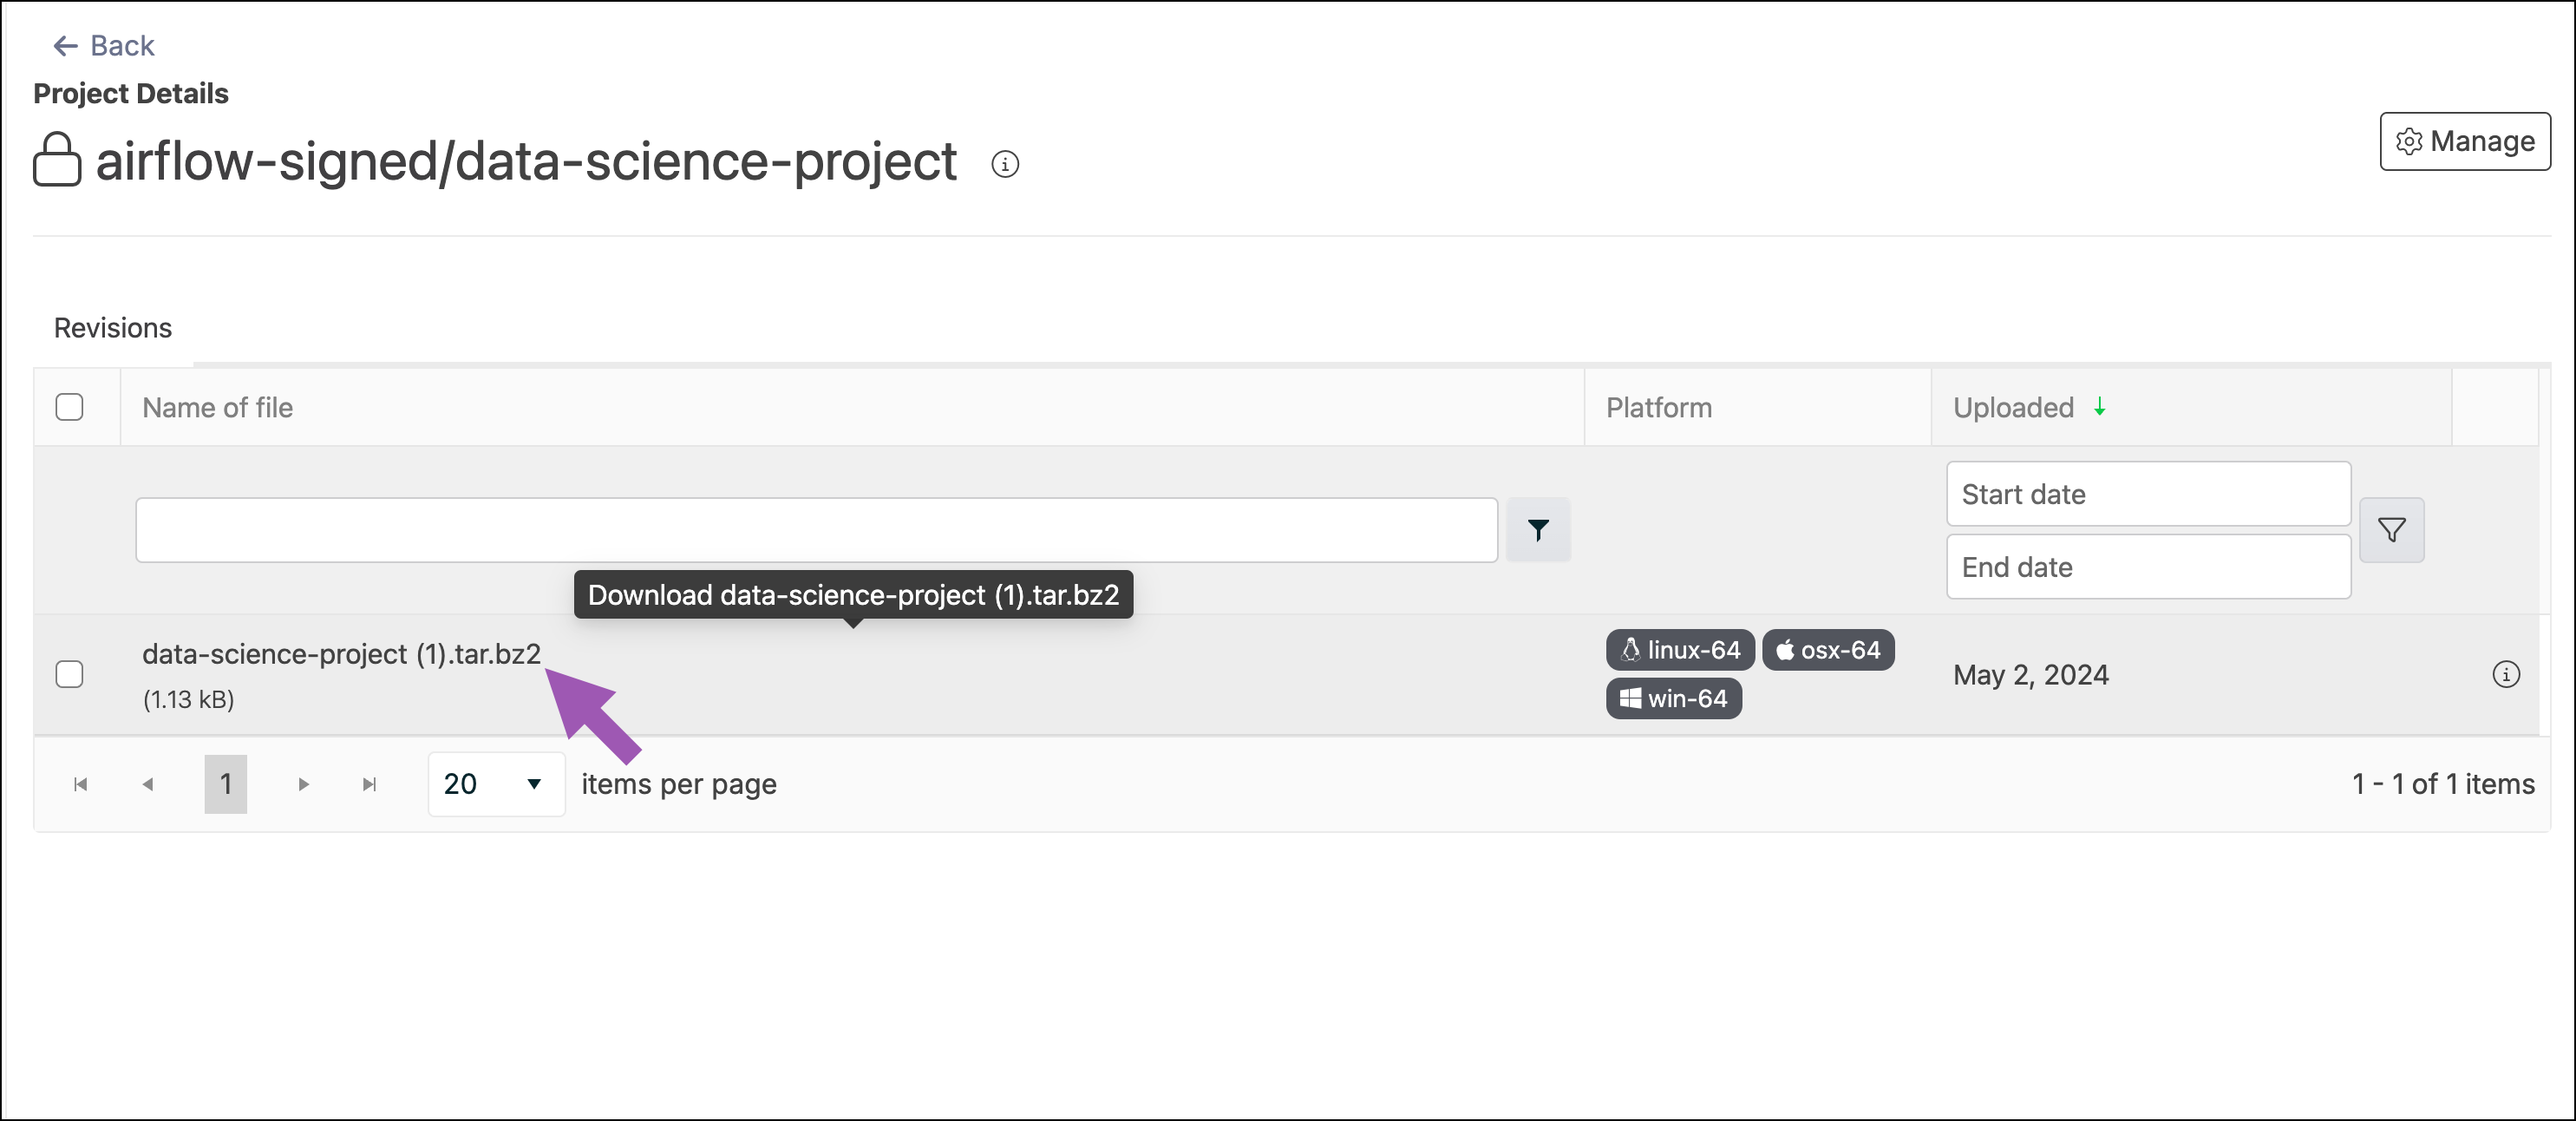Click the file name filter funnel icon

pos(1537,530)
